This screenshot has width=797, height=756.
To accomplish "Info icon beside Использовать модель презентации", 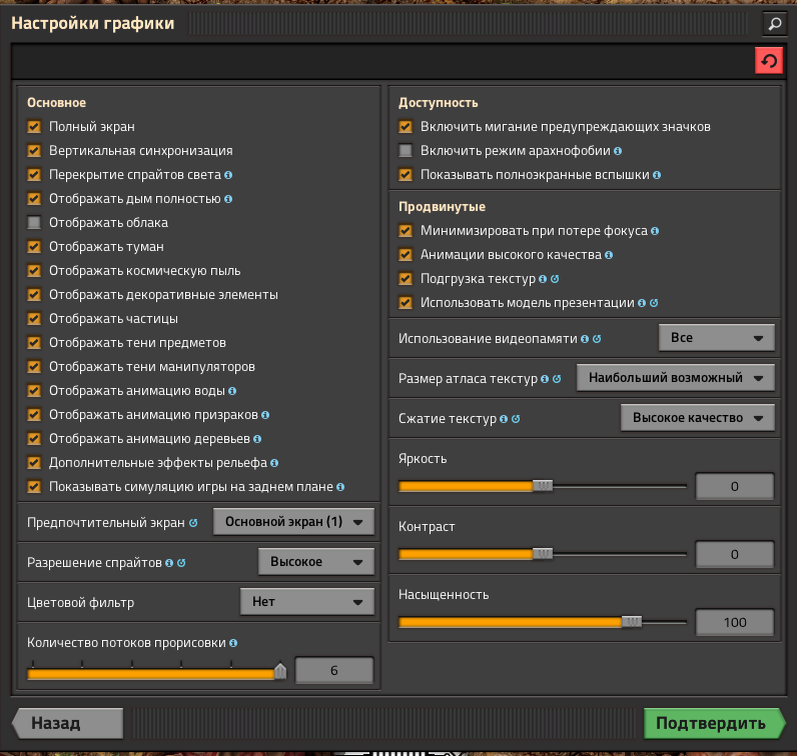I will (x=642, y=303).
